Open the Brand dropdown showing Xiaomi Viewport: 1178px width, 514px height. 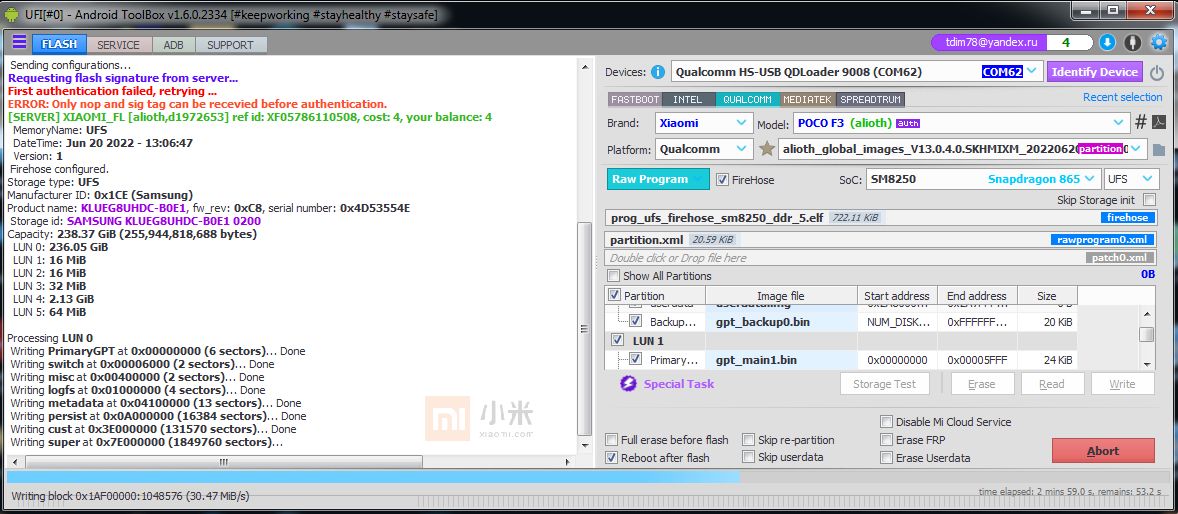click(x=703, y=122)
